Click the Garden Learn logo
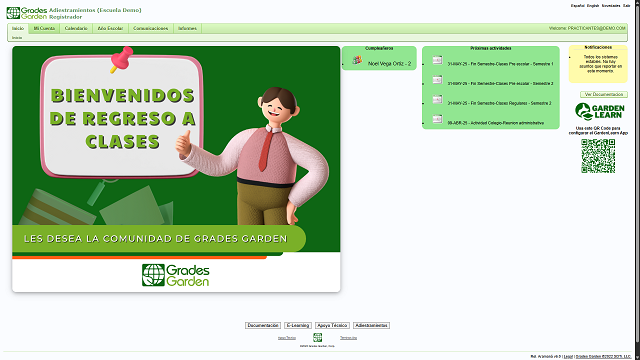 [x=600, y=111]
